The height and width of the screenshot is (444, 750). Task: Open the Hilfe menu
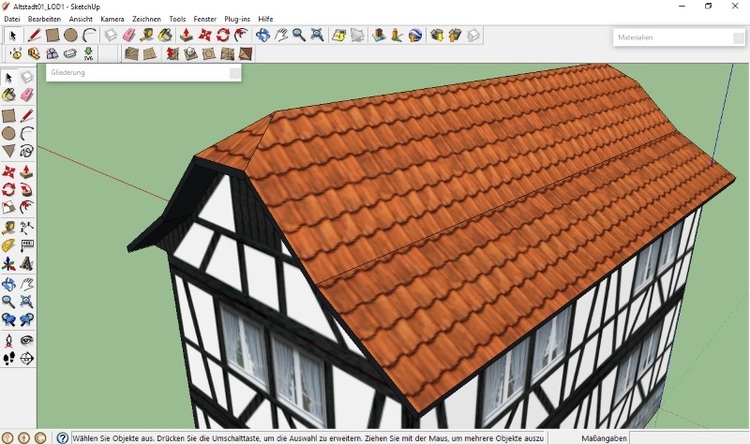click(x=265, y=19)
